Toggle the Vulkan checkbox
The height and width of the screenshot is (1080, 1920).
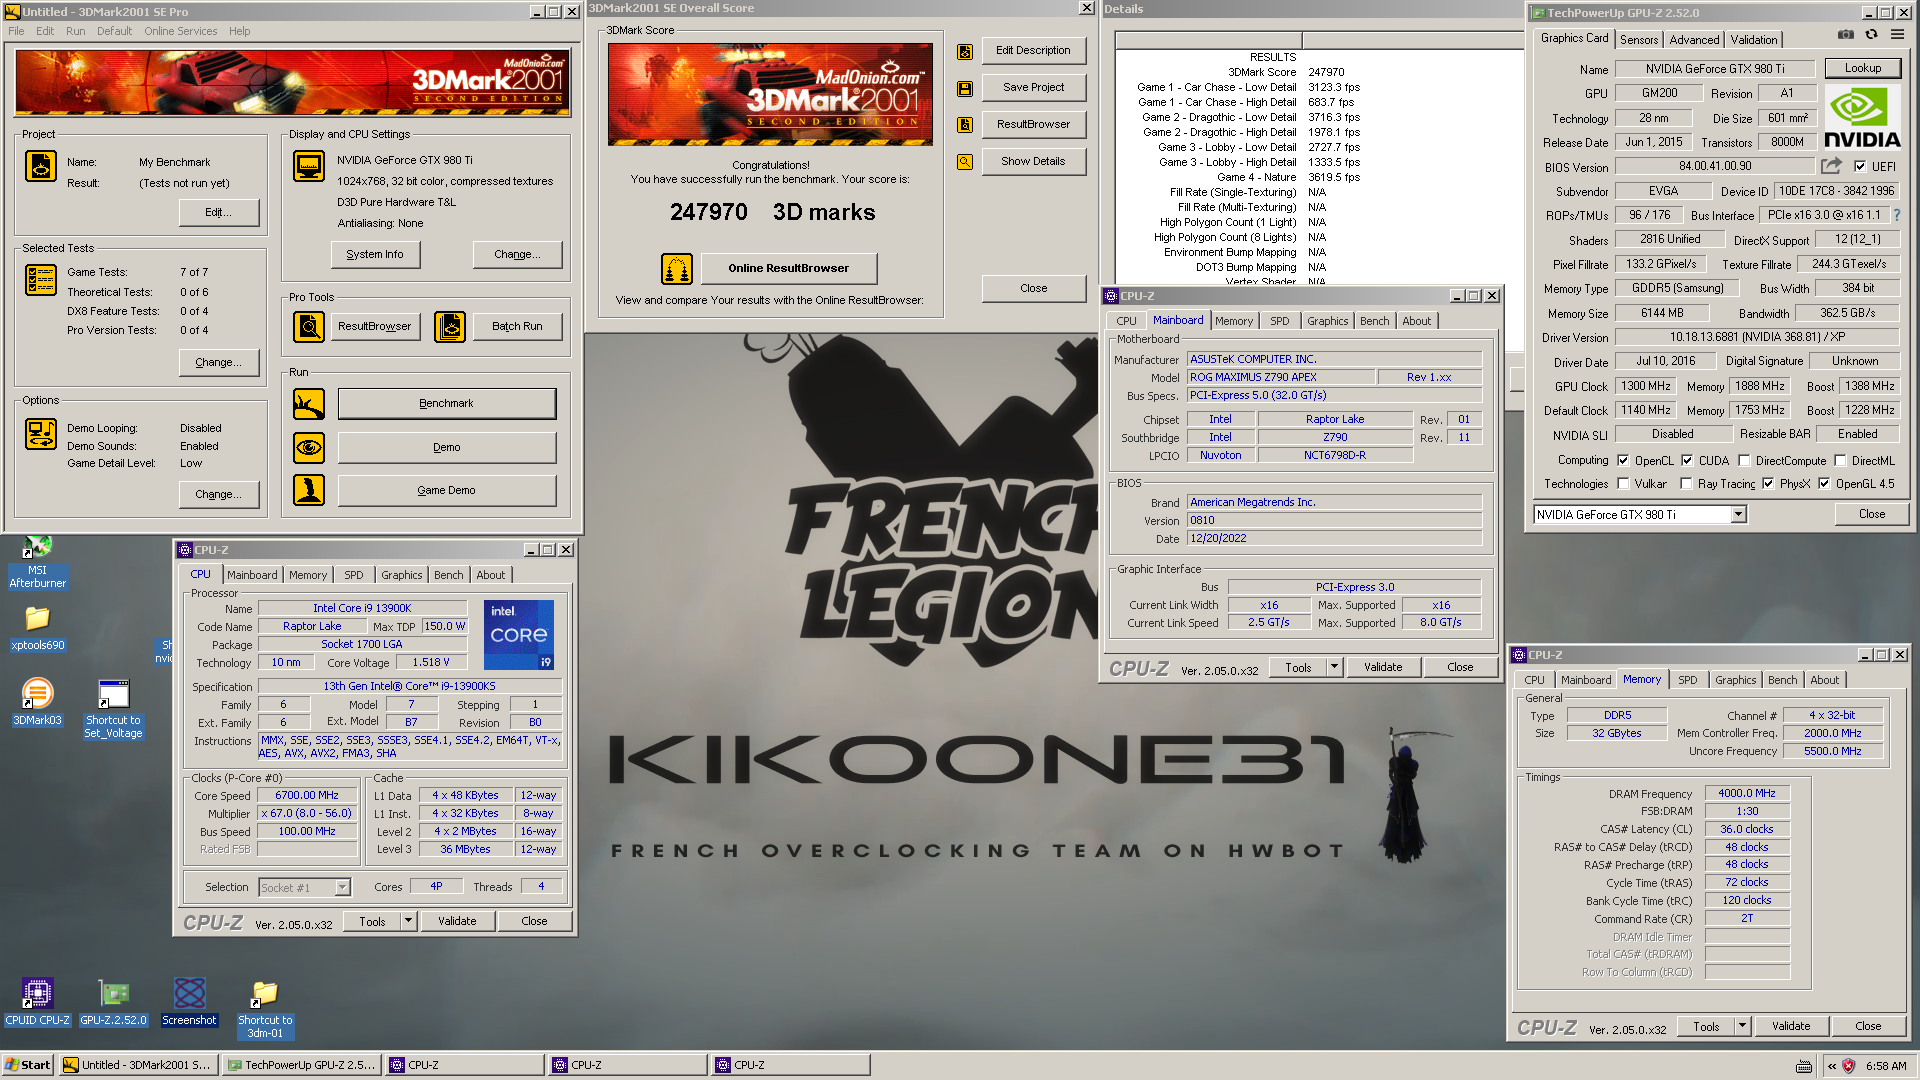click(x=1623, y=484)
